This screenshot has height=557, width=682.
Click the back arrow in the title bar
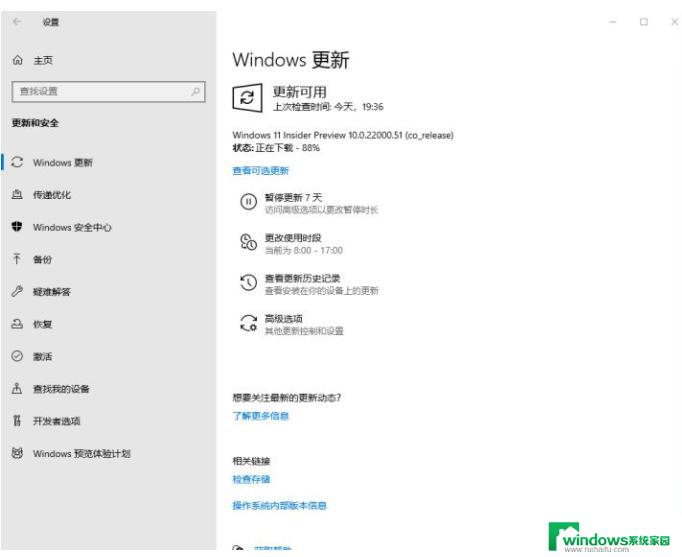[x=17, y=21]
